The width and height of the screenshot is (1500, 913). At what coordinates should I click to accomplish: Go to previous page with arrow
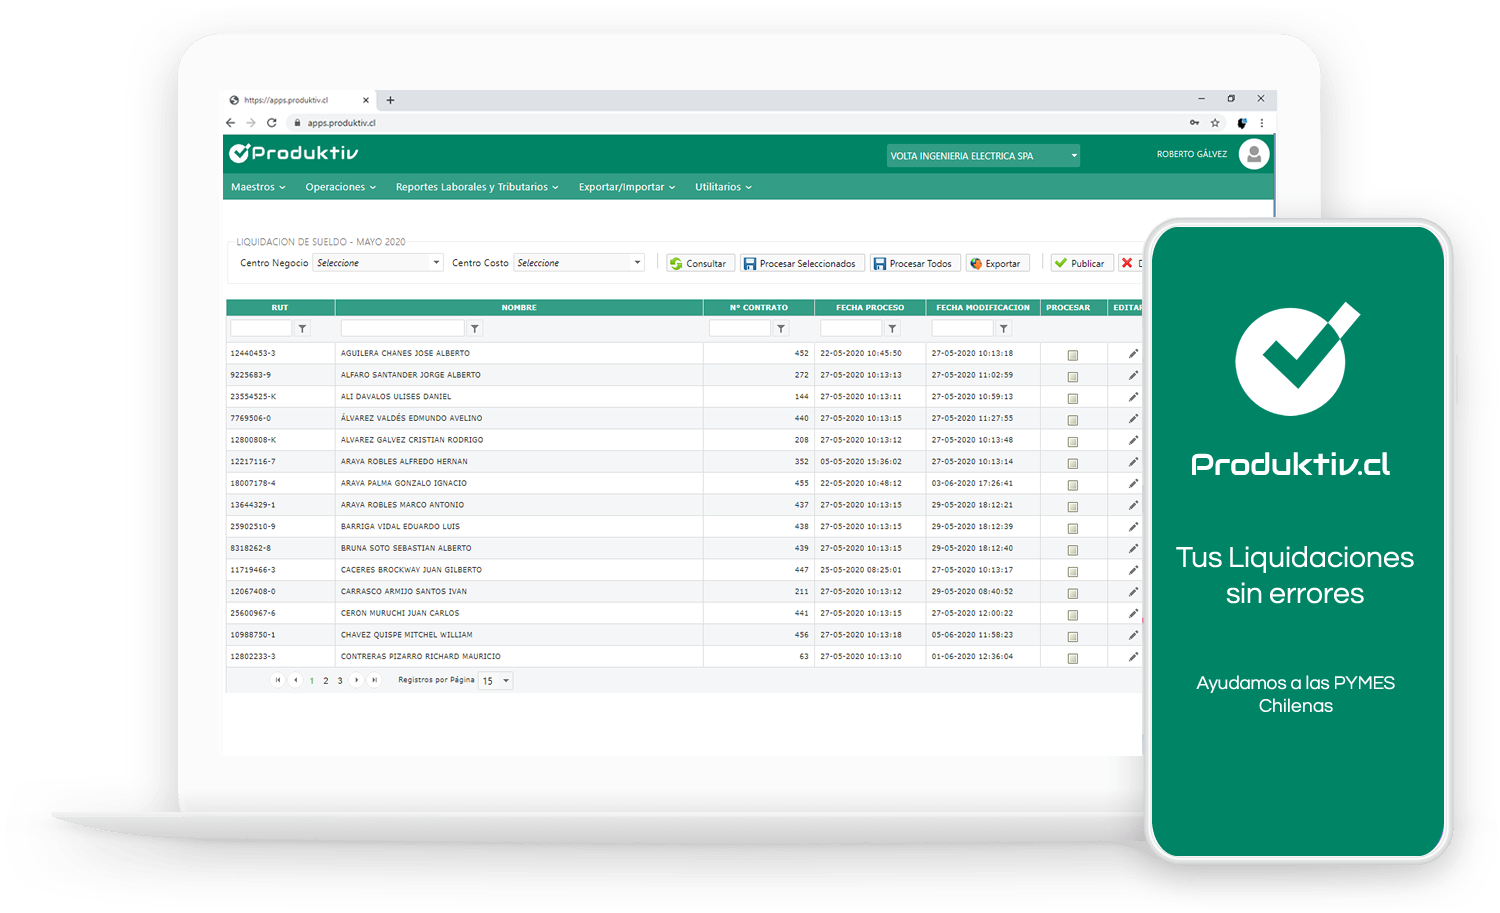click(x=295, y=680)
